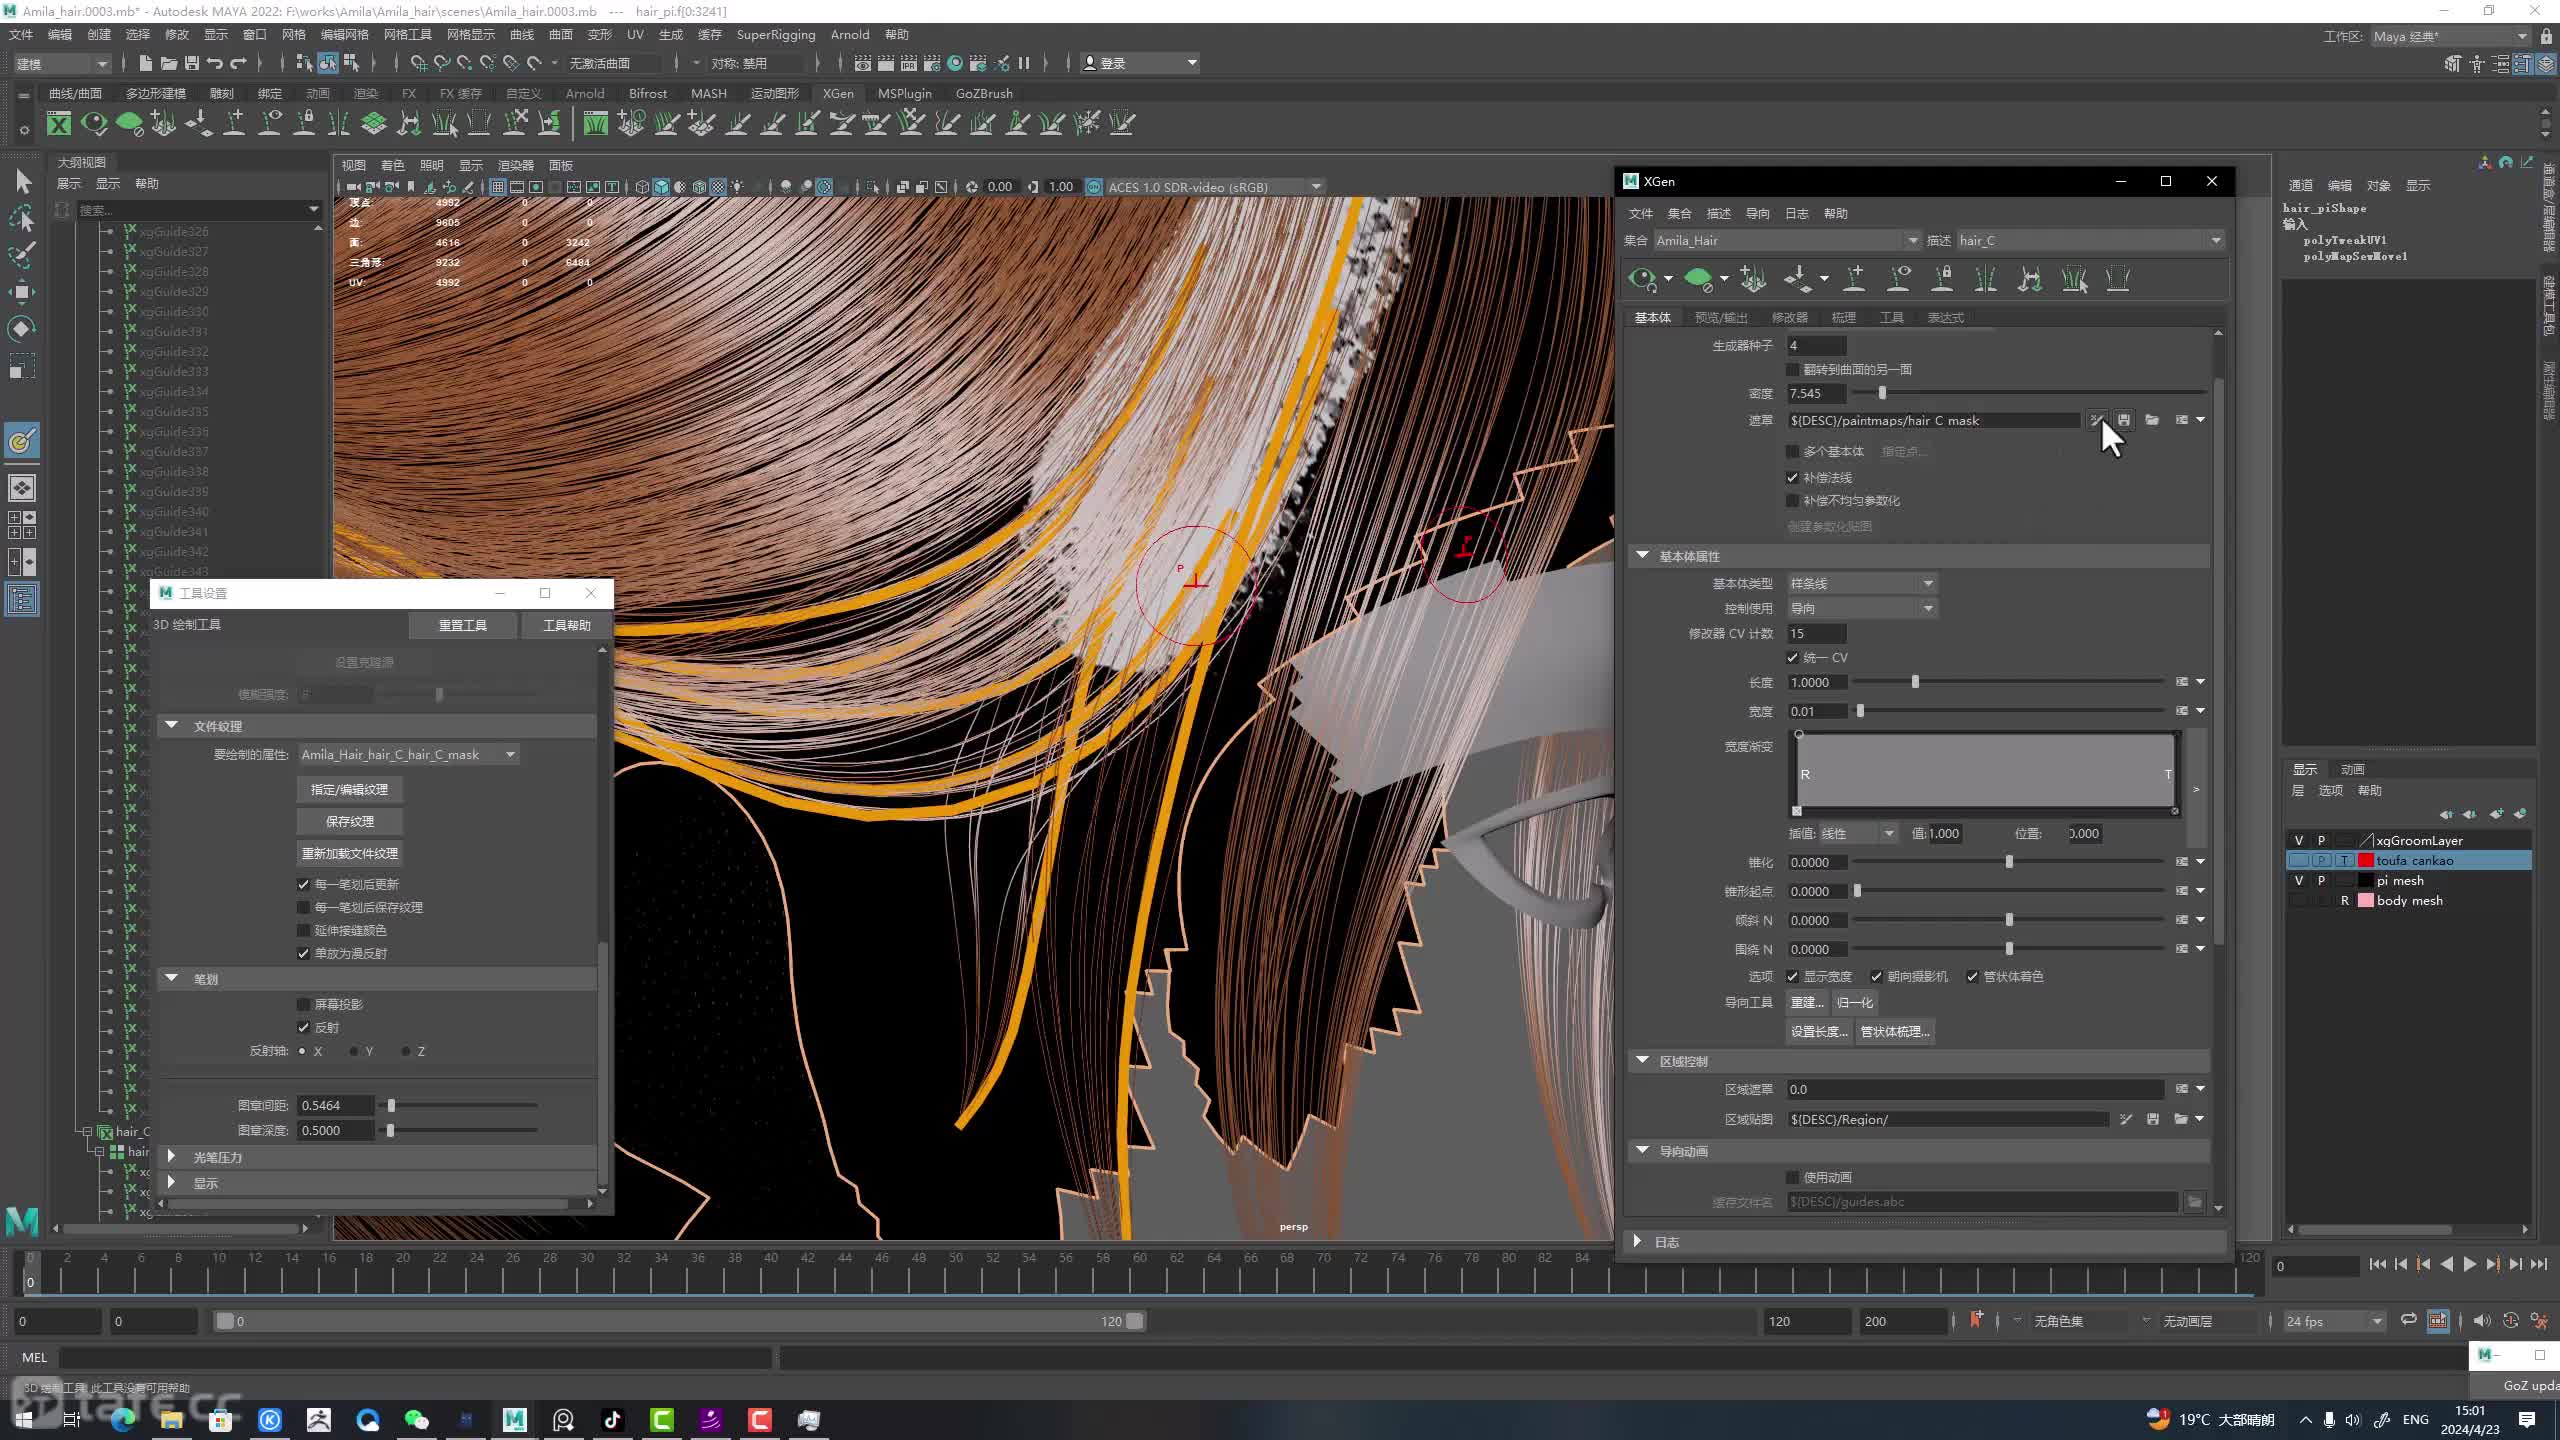This screenshot has width=2560, height=1440.
Task: Click the Save scene icon in status line
Action: (191, 63)
